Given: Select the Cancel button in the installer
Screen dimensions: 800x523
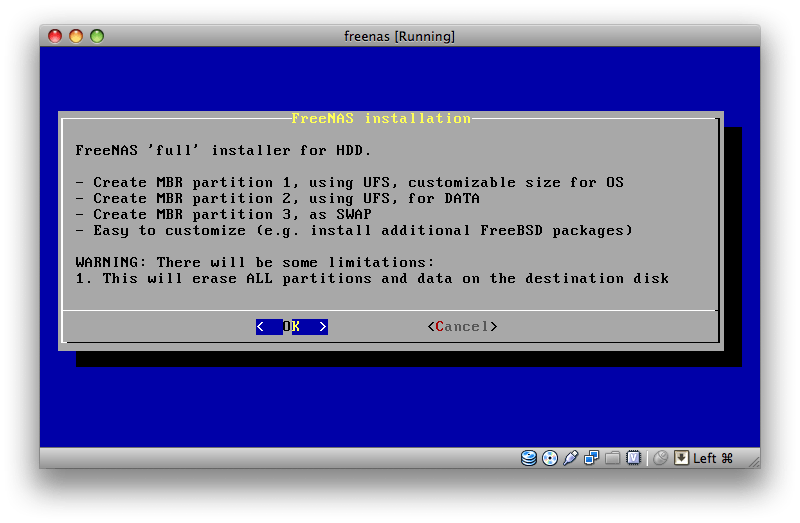Looking at the screenshot, I should pyautogui.click(x=462, y=327).
